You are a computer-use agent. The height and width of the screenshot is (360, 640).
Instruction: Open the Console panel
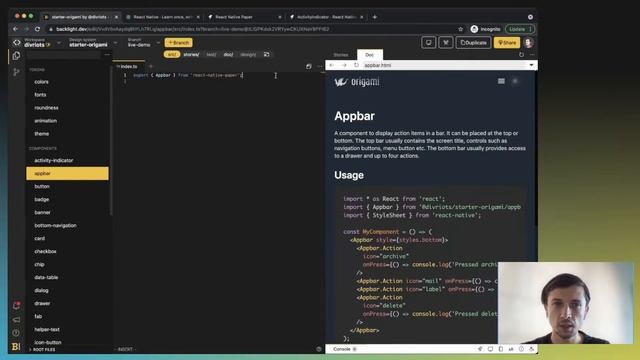[x=344, y=349]
